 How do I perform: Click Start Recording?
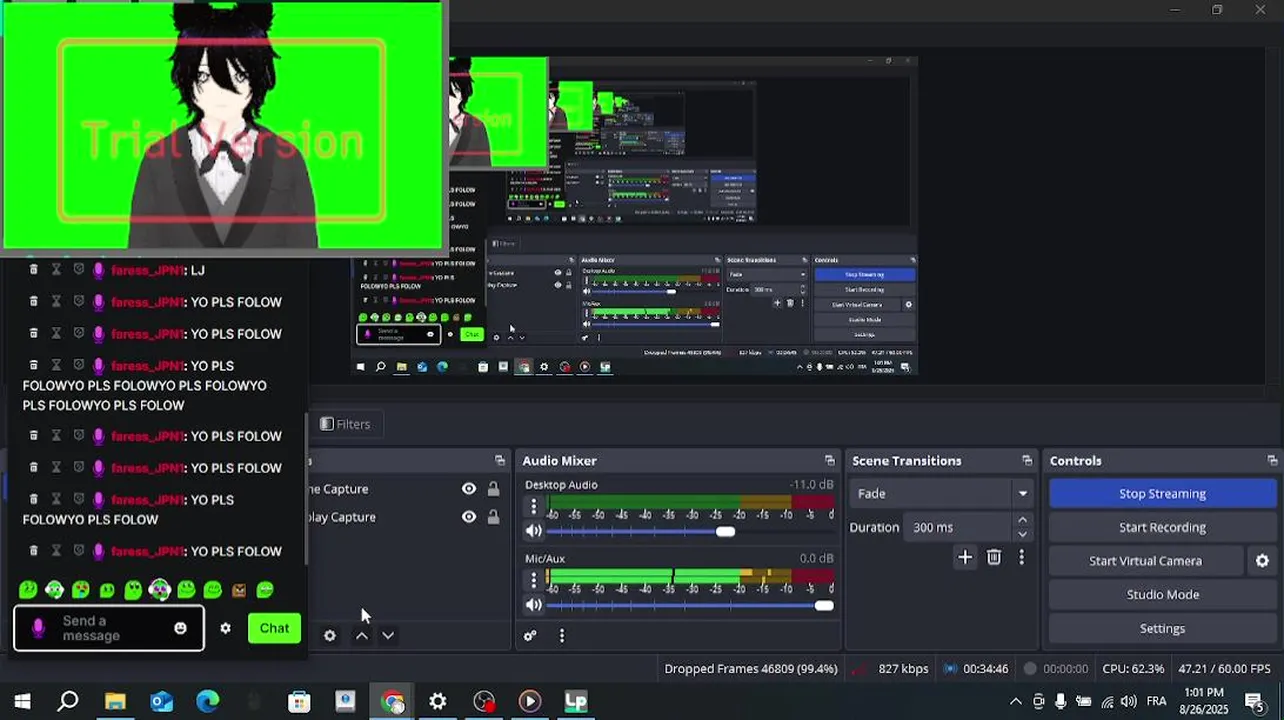pos(1162,527)
